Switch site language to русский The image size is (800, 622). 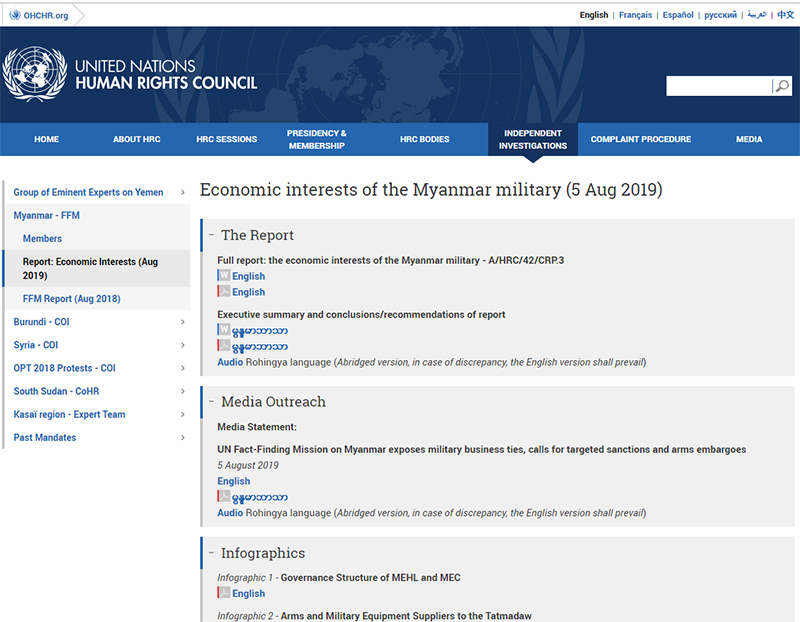click(720, 15)
